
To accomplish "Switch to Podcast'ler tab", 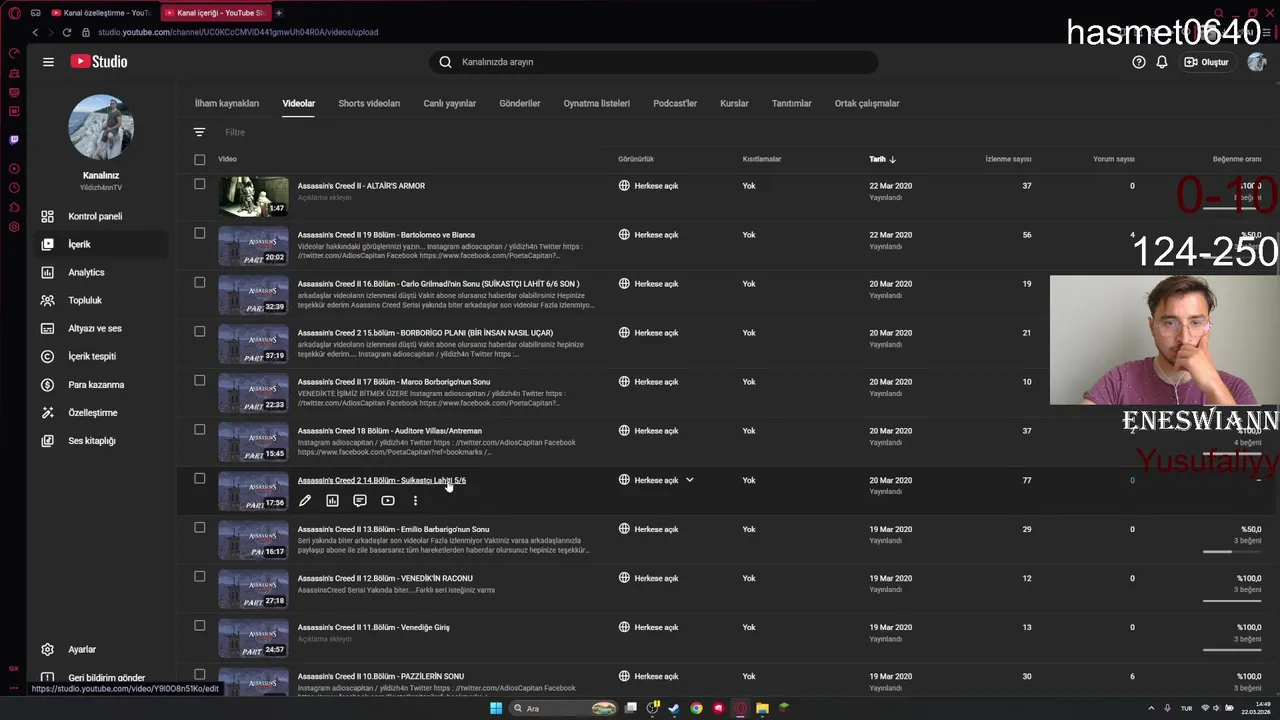I will point(675,103).
